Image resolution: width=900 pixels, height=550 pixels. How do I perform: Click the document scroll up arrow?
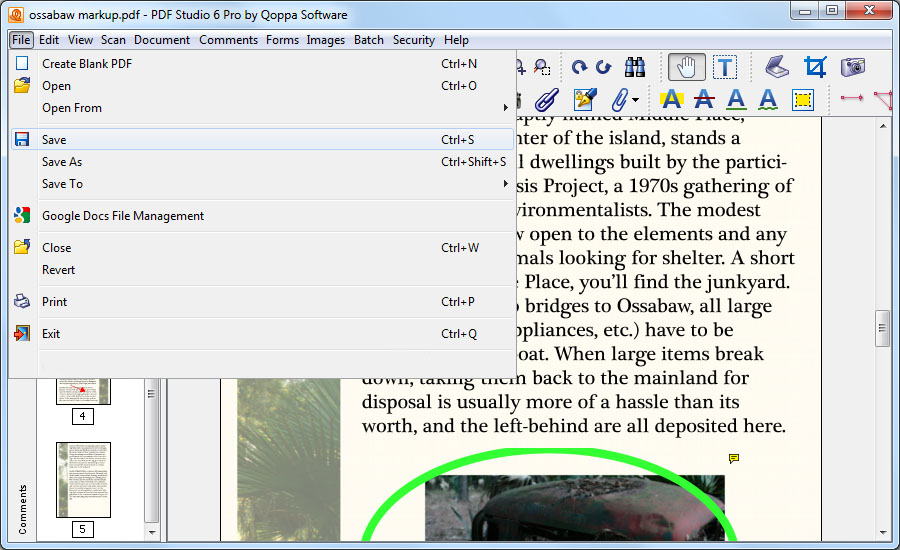(x=883, y=125)
